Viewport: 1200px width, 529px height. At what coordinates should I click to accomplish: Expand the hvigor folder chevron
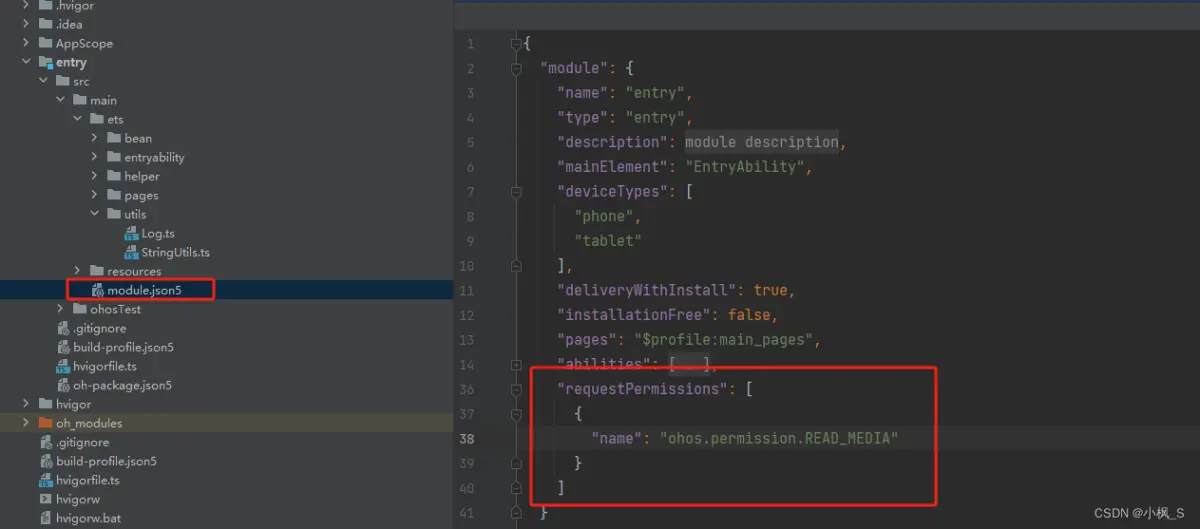pyautogui.click(x=27, y=404)
